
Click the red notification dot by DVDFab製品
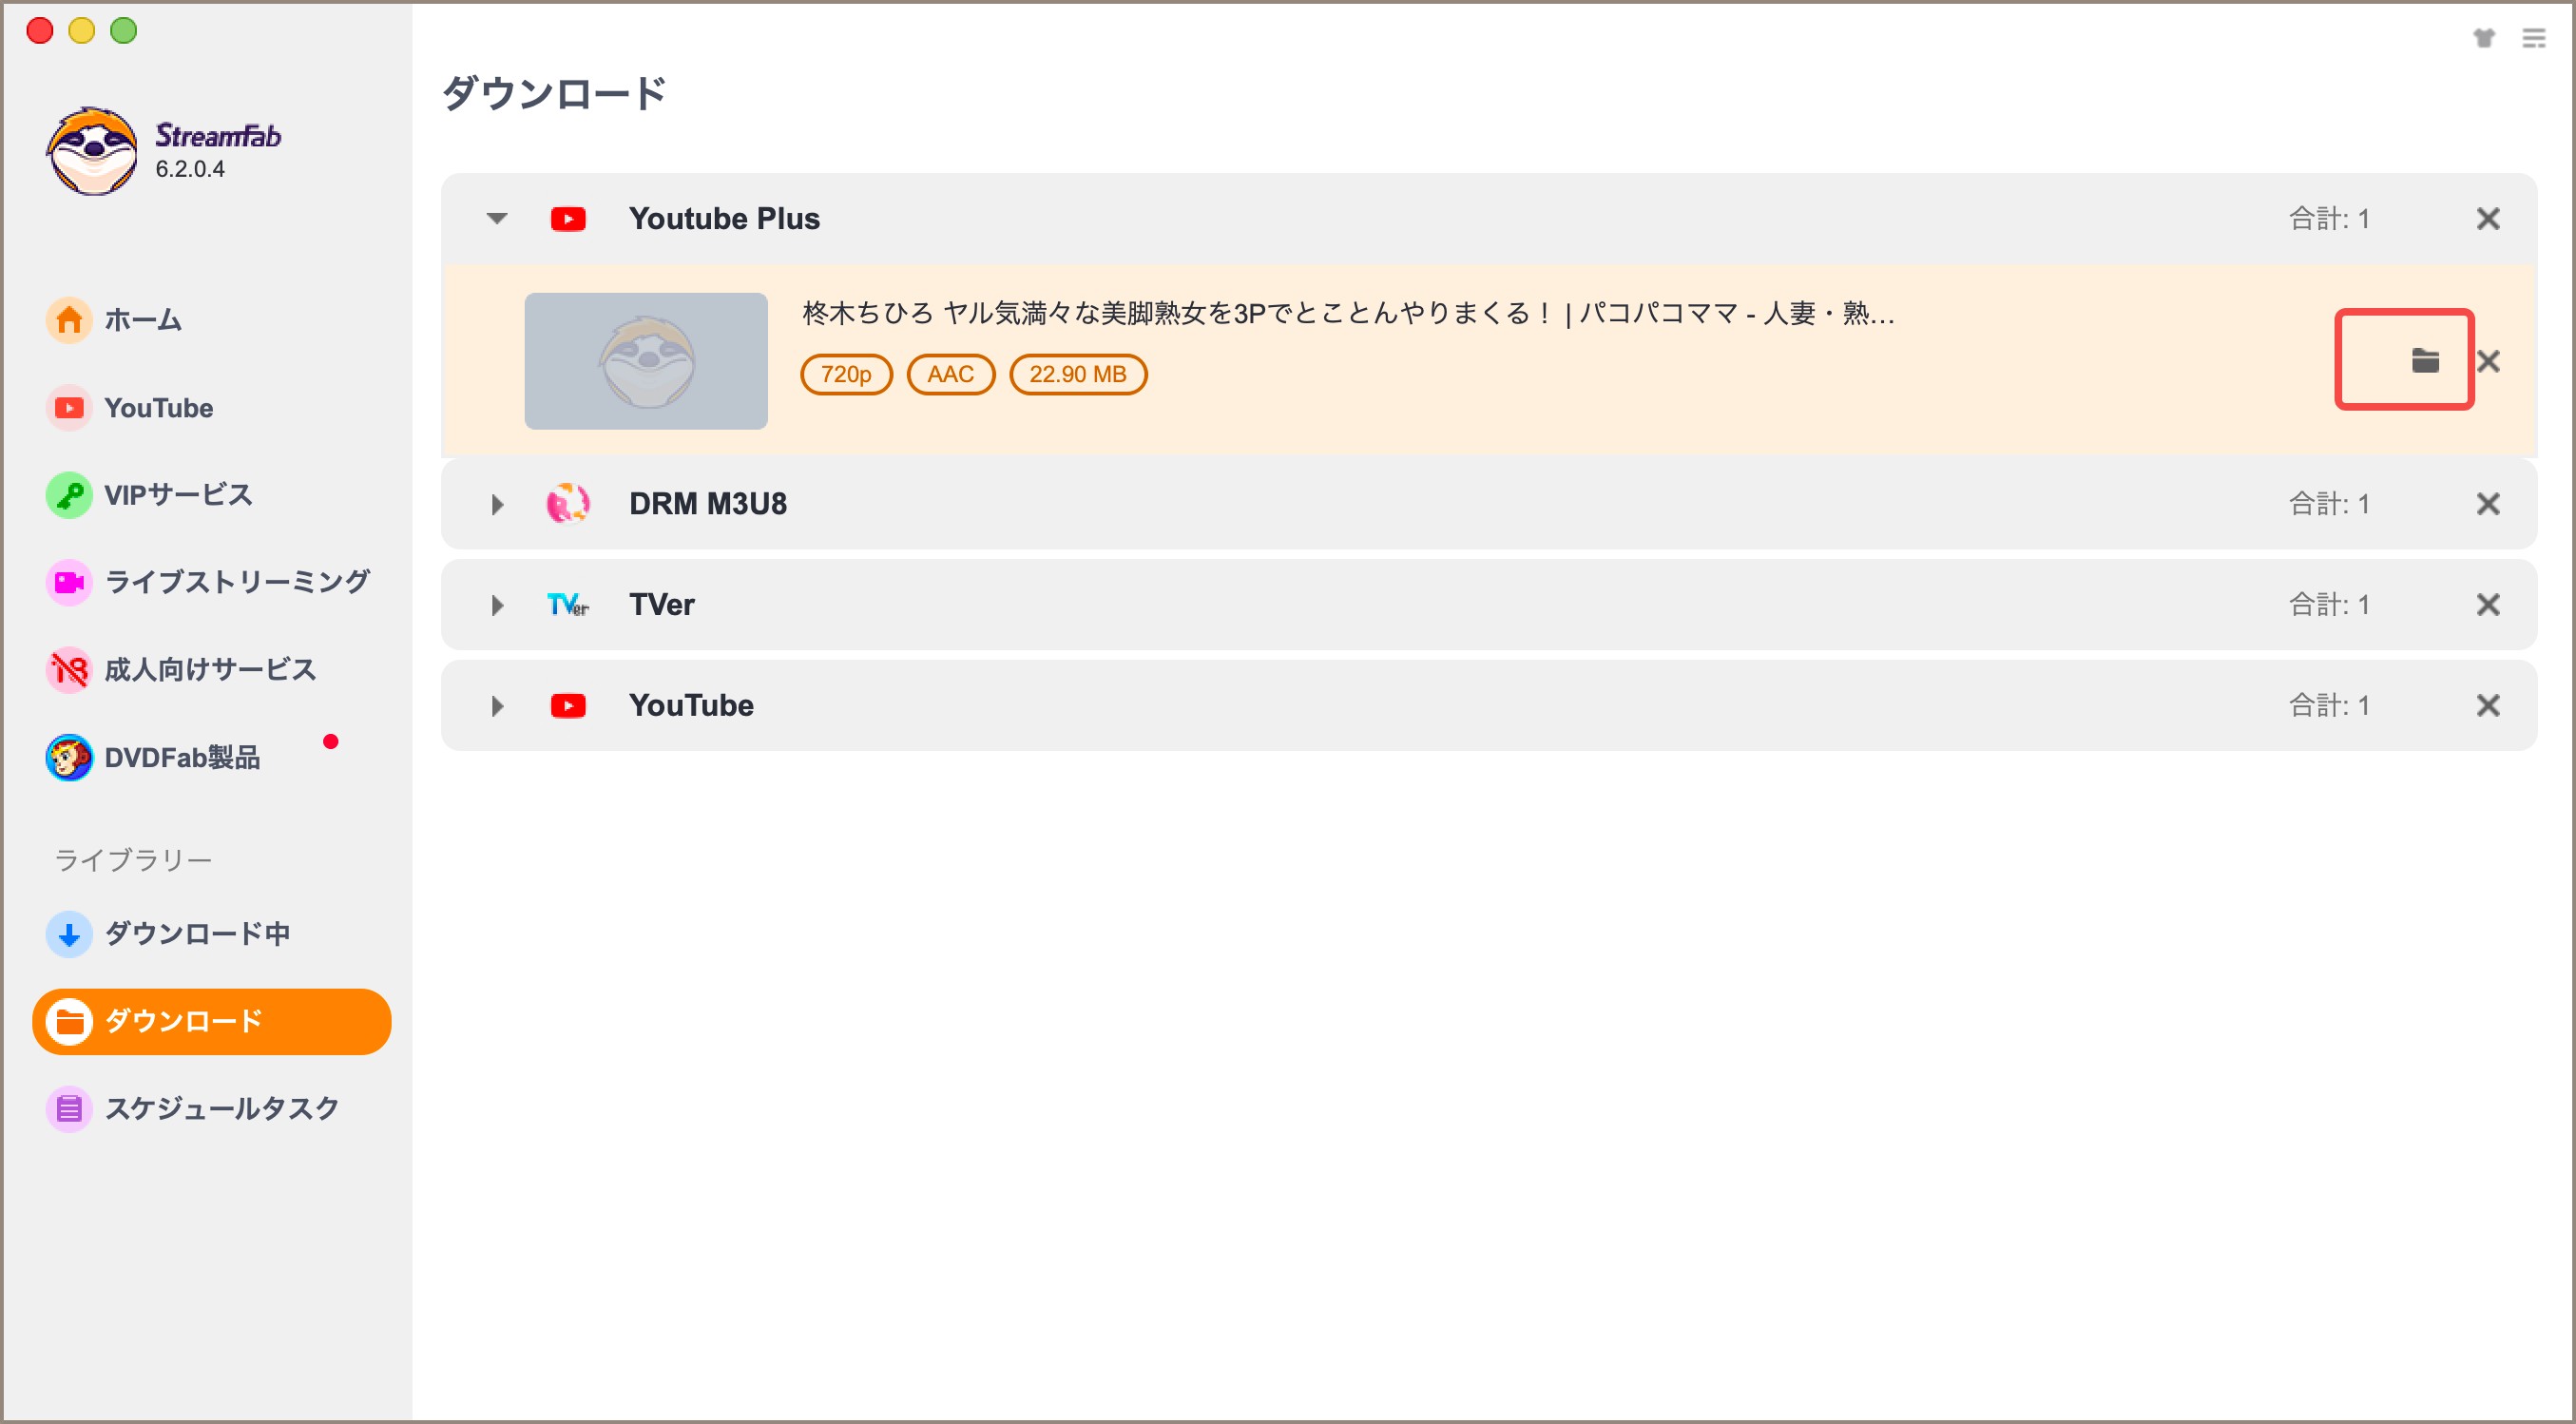pos(331,741)
